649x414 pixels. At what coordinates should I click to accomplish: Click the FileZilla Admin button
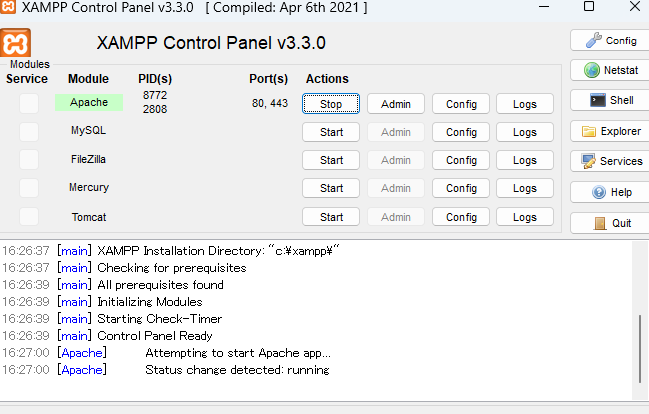click(x=396, y=160)
